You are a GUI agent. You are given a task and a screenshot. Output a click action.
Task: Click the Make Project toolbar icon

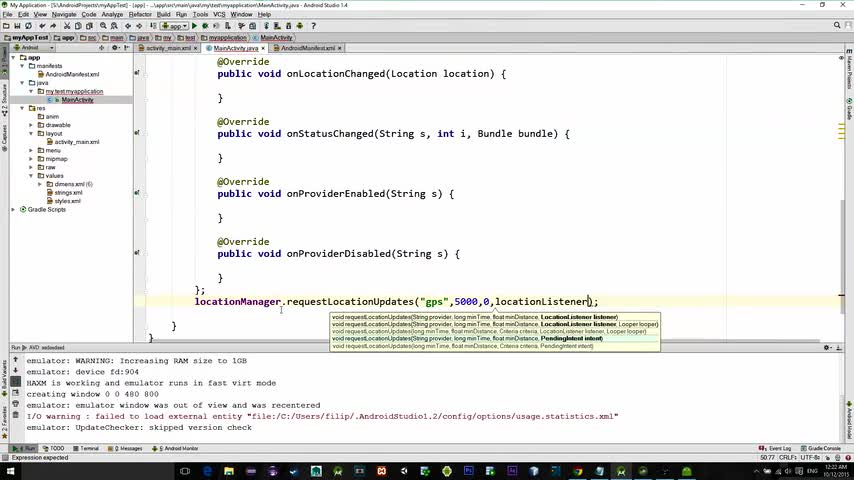click(153, 26)
